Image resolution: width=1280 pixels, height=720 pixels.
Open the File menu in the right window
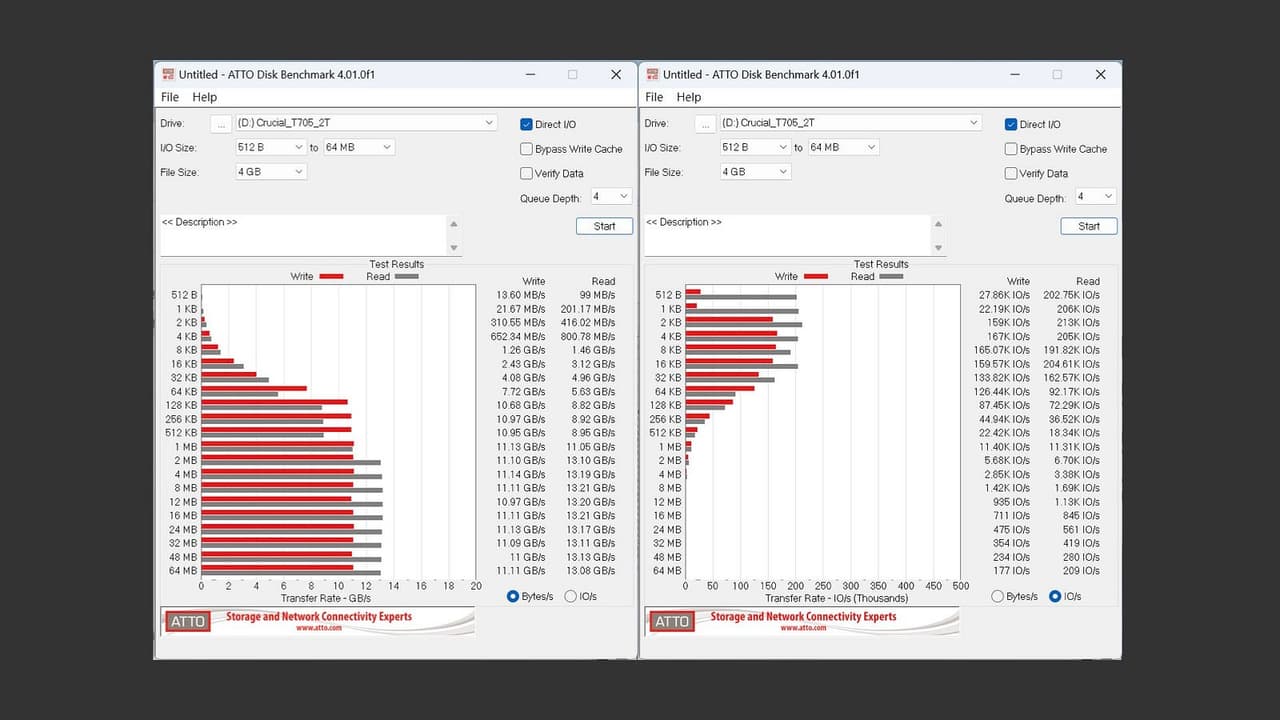pos(654,97)
